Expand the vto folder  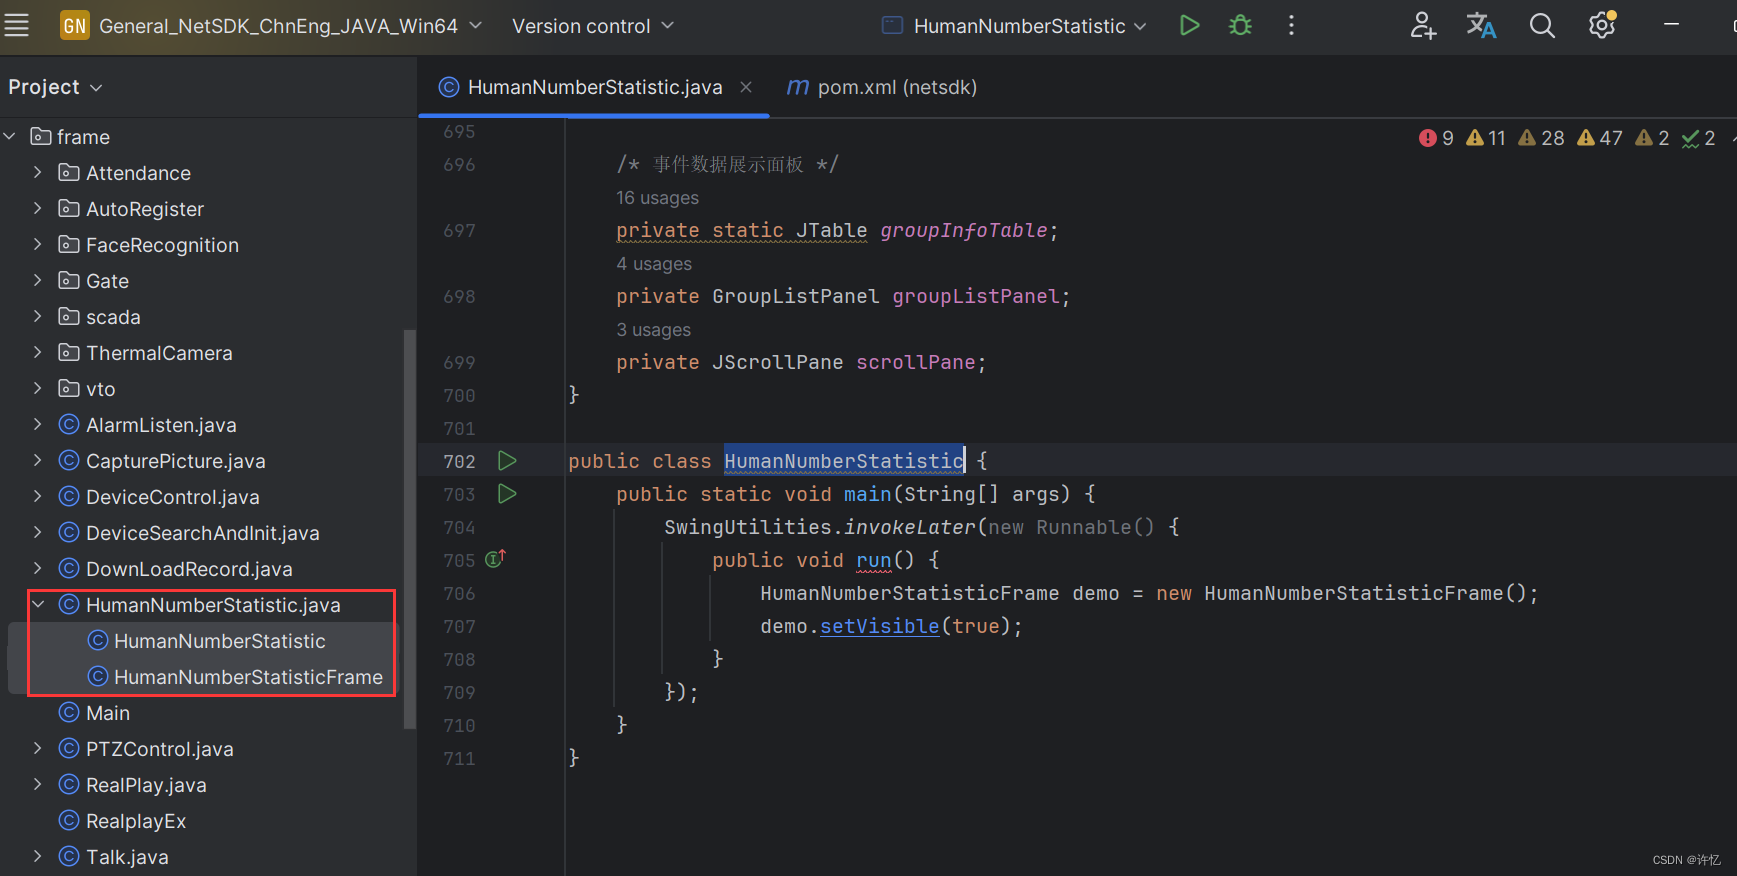[38, 389]
